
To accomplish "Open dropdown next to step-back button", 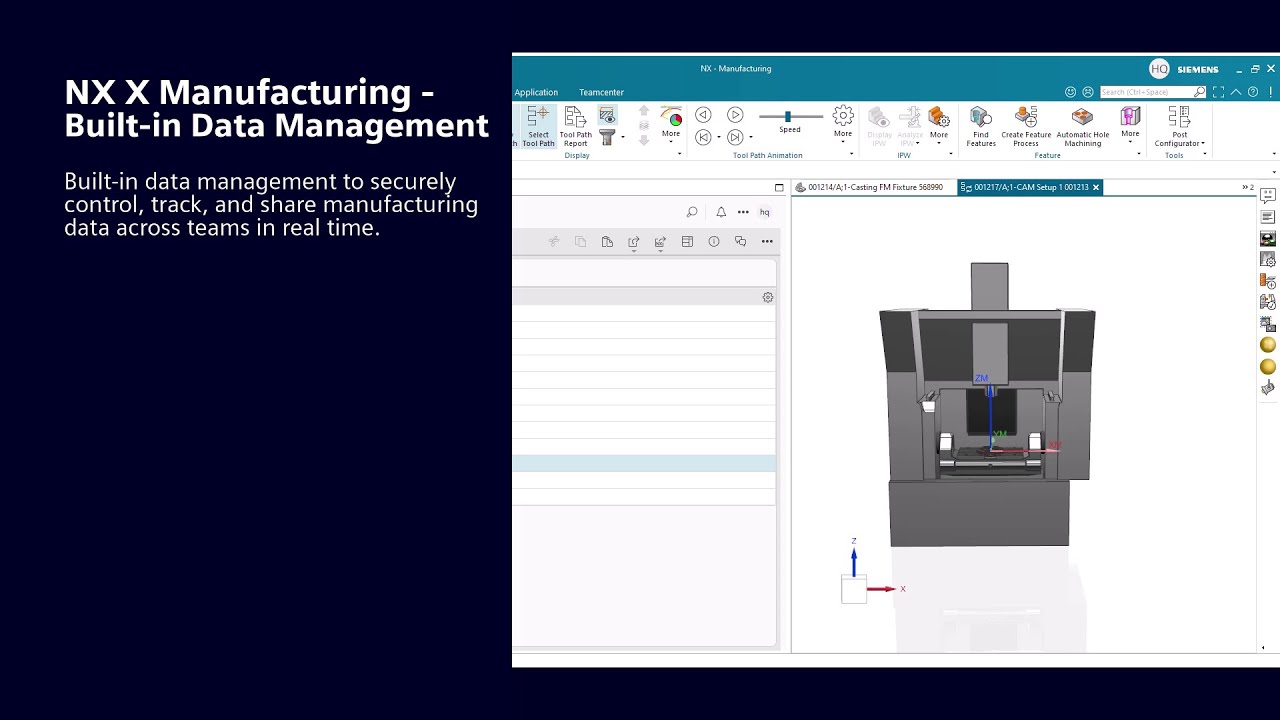I will pyautogui.click(x=719, y=138).
